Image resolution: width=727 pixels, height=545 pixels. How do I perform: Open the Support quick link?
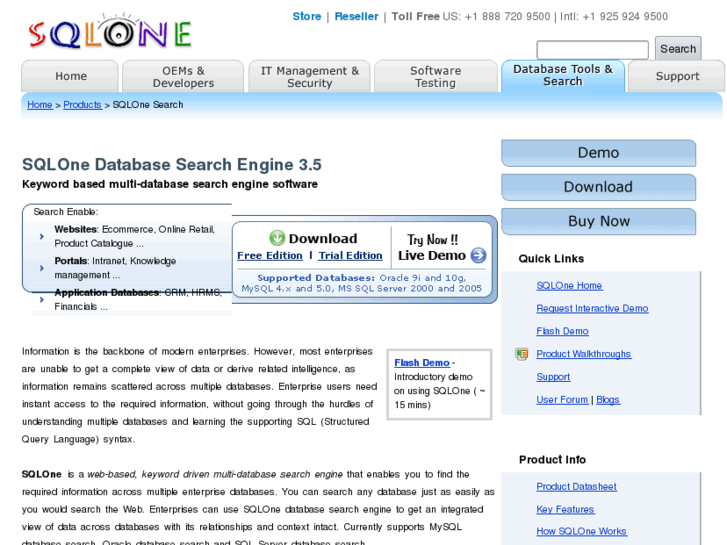pos(553,377)
